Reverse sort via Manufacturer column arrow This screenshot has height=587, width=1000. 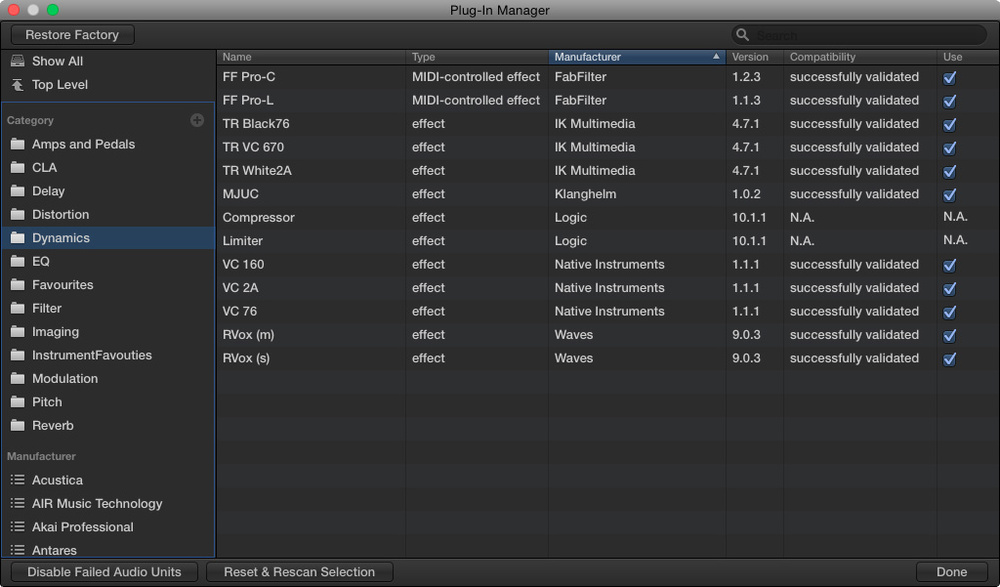[716, 56]
